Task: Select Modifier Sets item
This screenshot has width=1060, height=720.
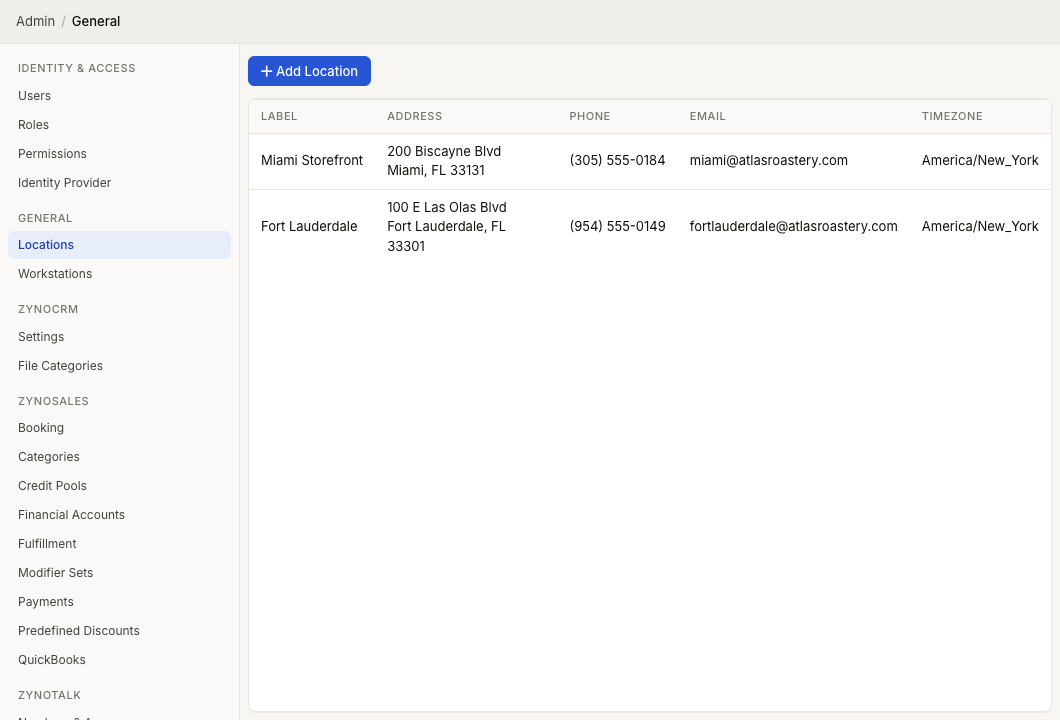Action: click(x=120, y=573)
